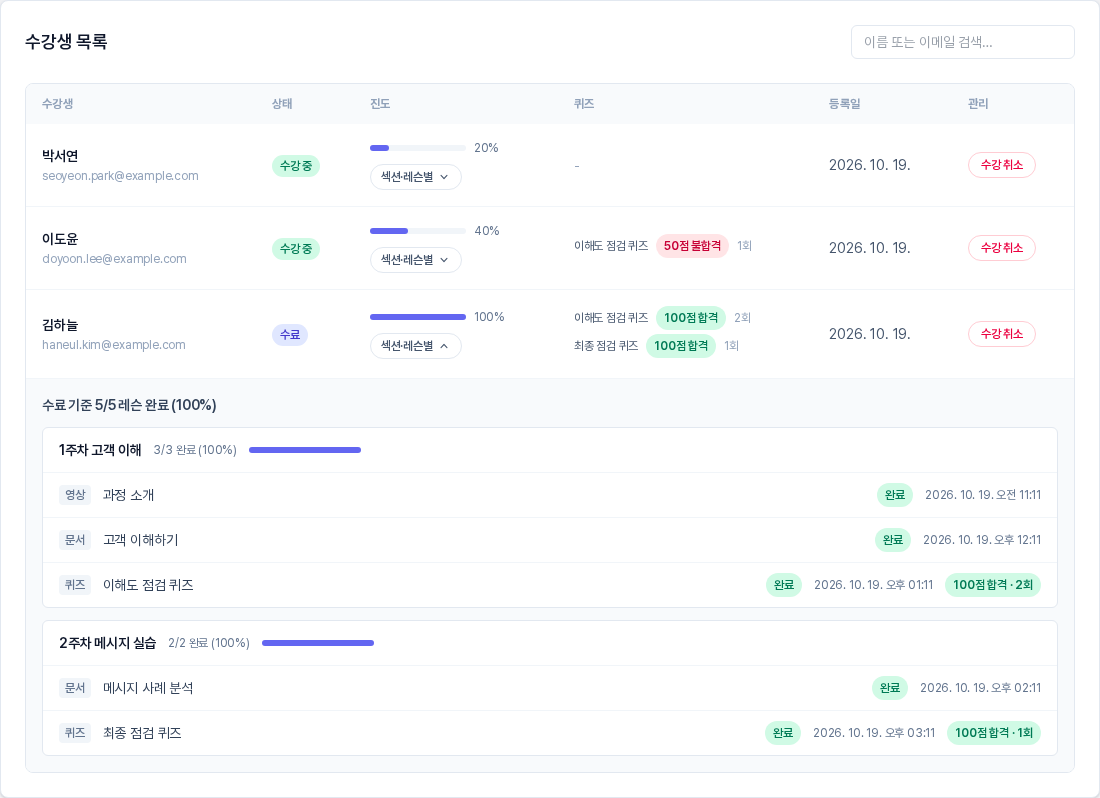
Task: Click the student name 이도윤
Action: (60, 238)
